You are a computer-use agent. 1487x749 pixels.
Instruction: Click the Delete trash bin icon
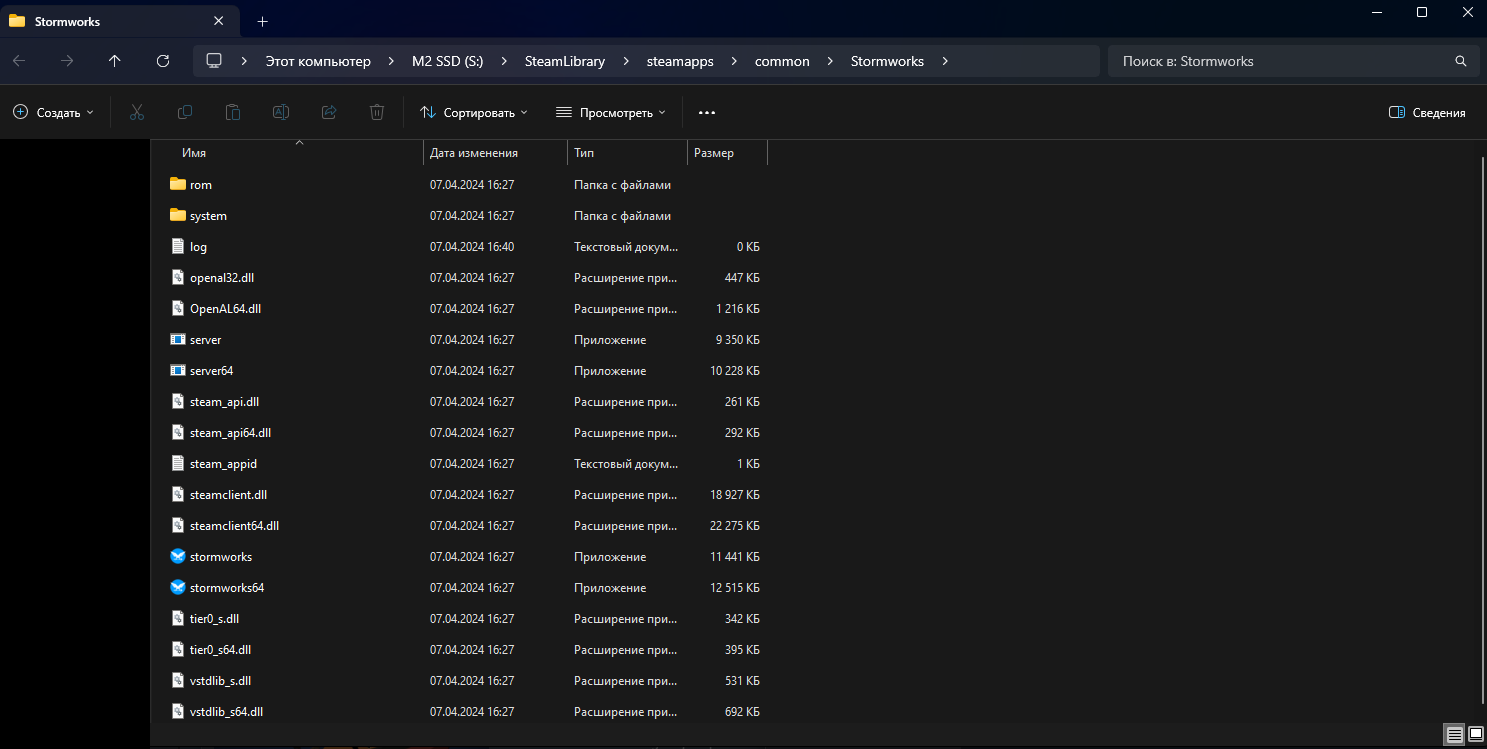point(377,113)
